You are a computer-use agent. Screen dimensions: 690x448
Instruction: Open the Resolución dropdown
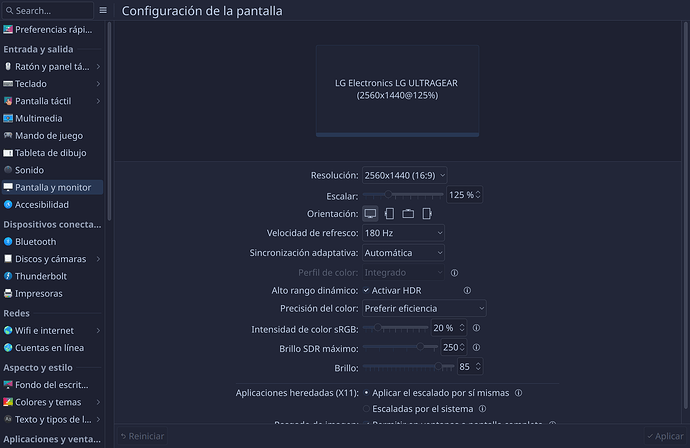404,175
